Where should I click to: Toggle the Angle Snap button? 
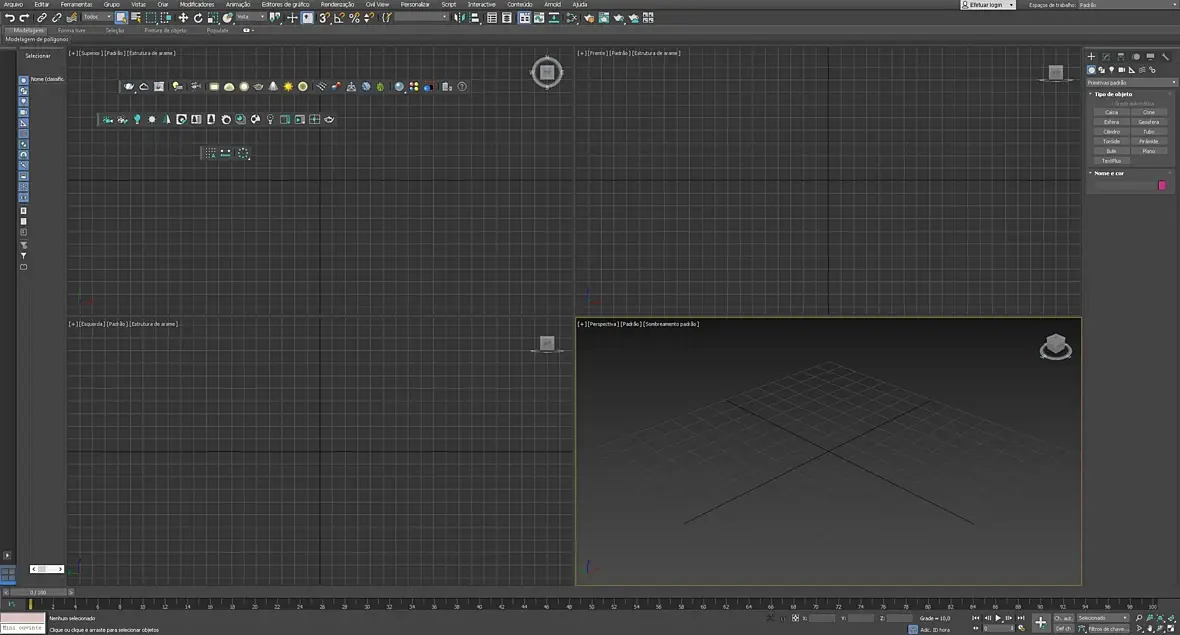tap(339, 18)
